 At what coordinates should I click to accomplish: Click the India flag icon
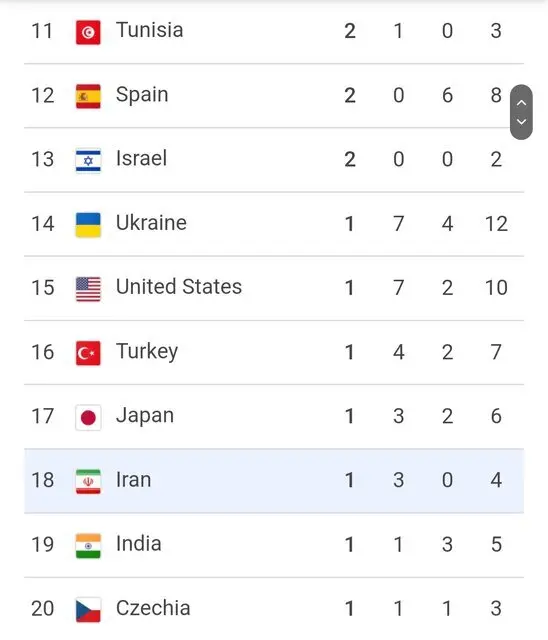[88, 546]
